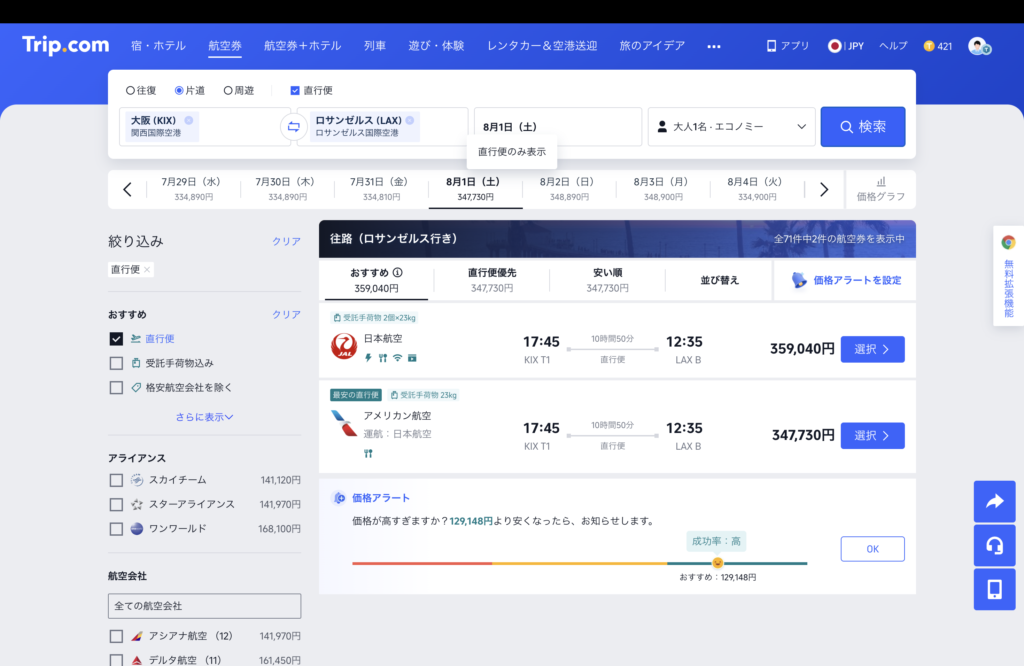The height and width of the screenshot is (666, 1024).
Task: Click the mobile app floating icon
Action: (x=994, y=590)
